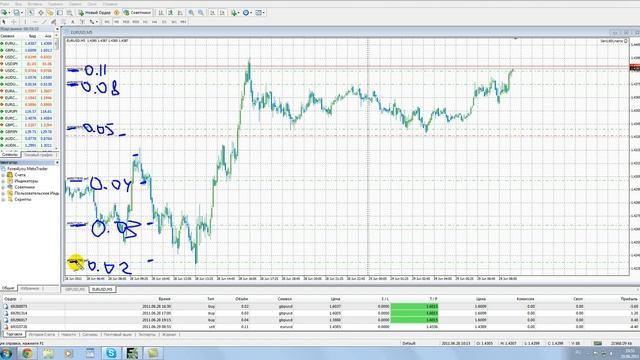Switch chart to bar chart type
The height and width of the screenshot is (360, 640).
(x=161, y=13)
